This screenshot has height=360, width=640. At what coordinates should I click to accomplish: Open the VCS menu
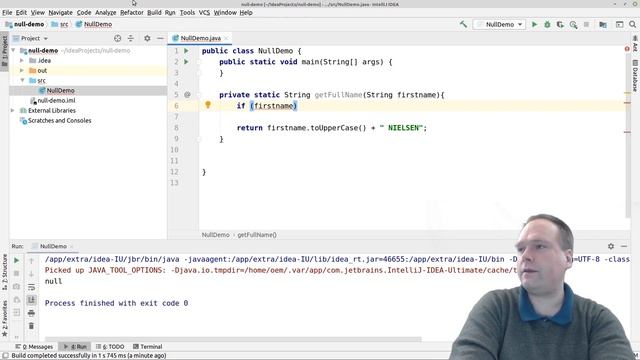204,13
